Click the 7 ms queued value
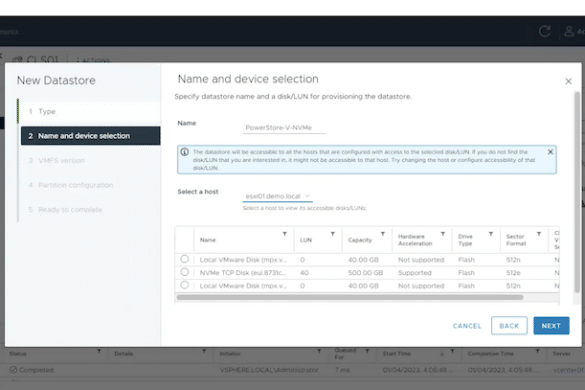Image resolution: width=585 pixels, height=390 pixels. (x=342, y=370)
